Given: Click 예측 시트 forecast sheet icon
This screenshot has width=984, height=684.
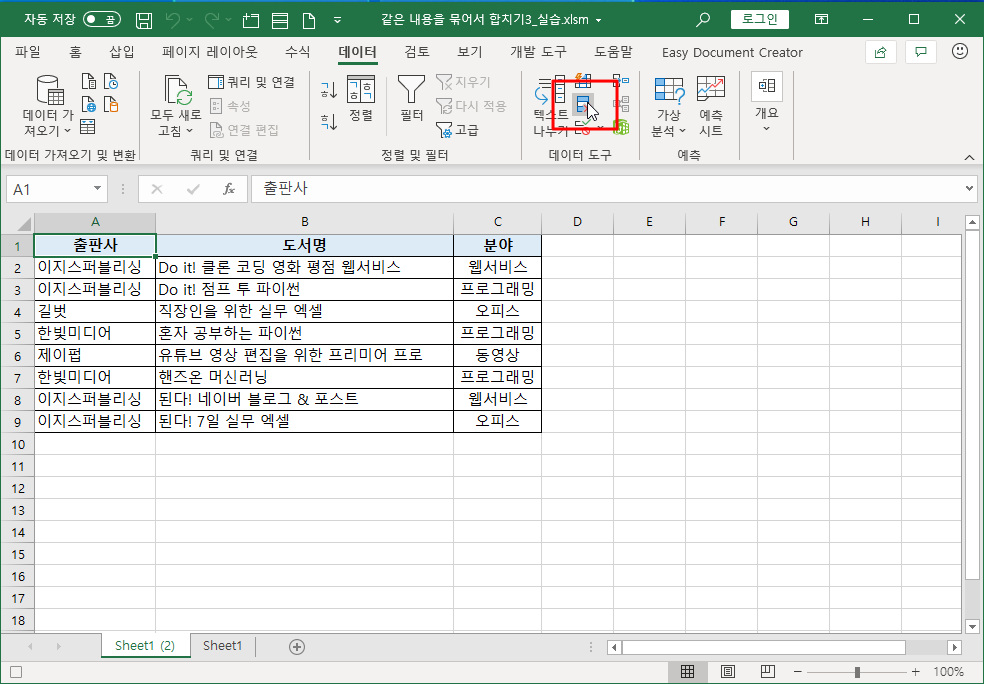Looking at the screenshot, I should point(710,106).
